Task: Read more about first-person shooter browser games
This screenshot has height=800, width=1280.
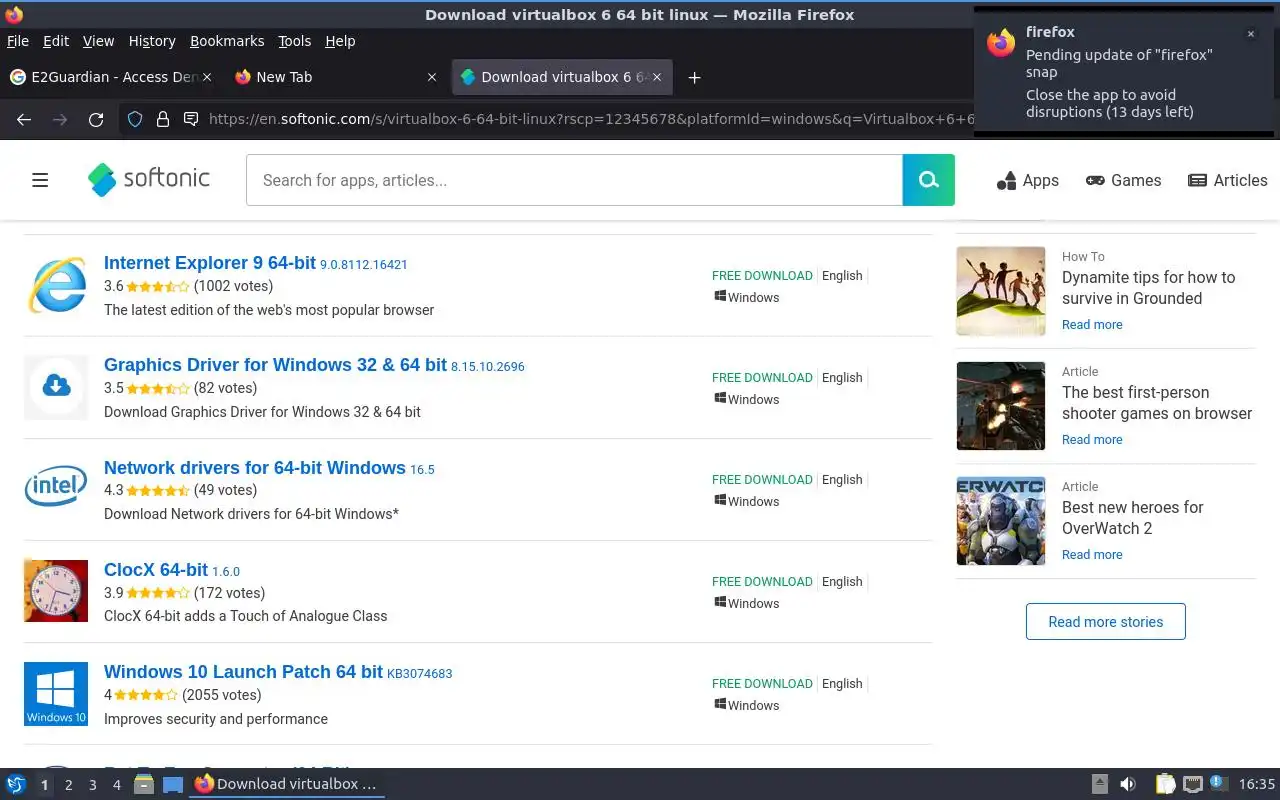Action: tap(1092, 439)
